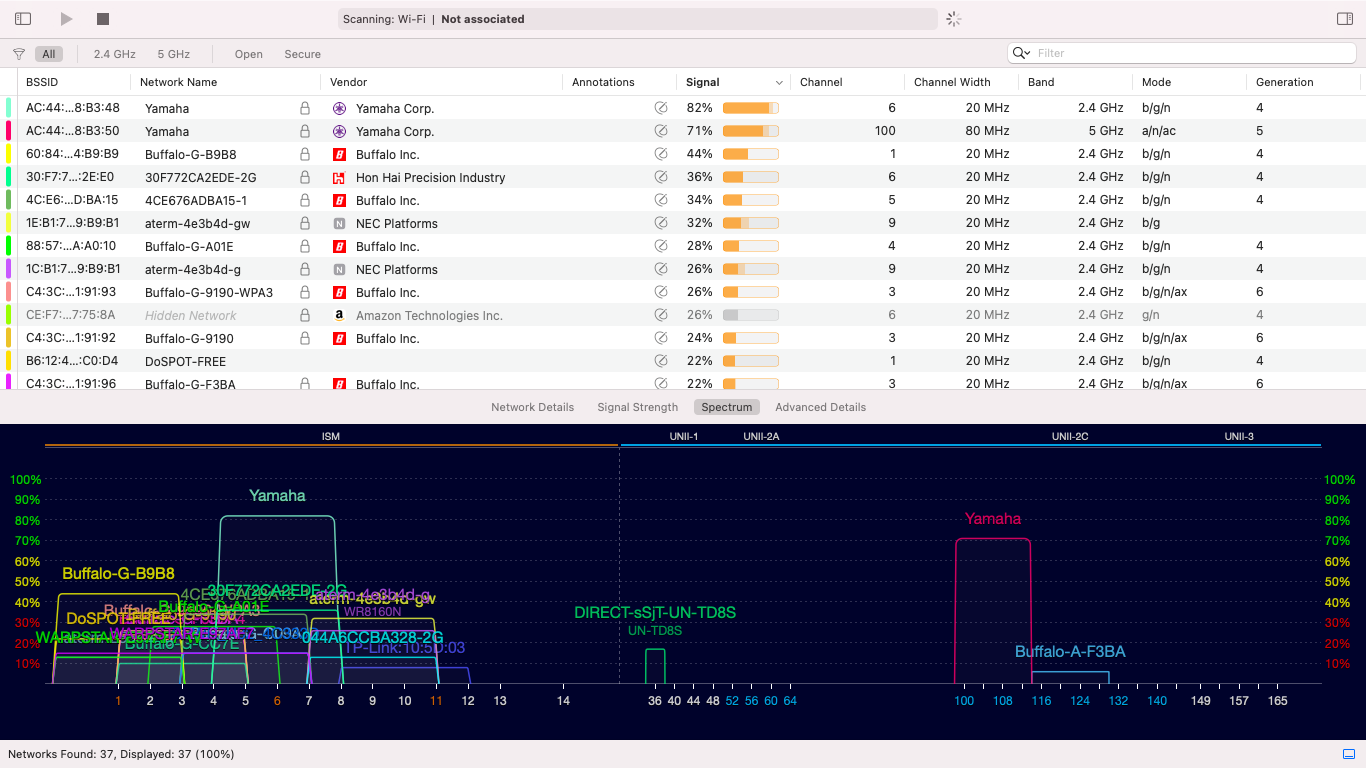Image resolution: width=1366 pixels, height=768 pixels.
Task: Click the 82% signal bar for Yamaha
Action: [751, 108]
